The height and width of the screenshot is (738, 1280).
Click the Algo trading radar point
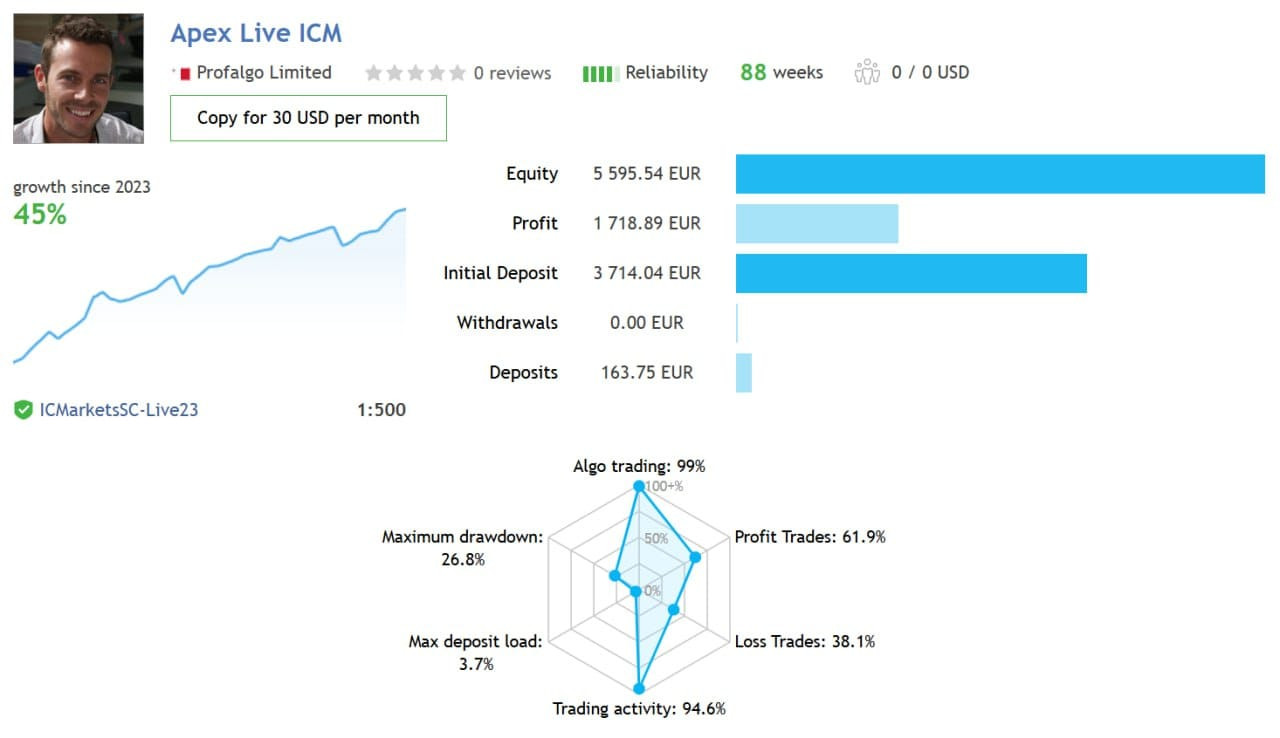pyautogui.click(x=638, y=487)
